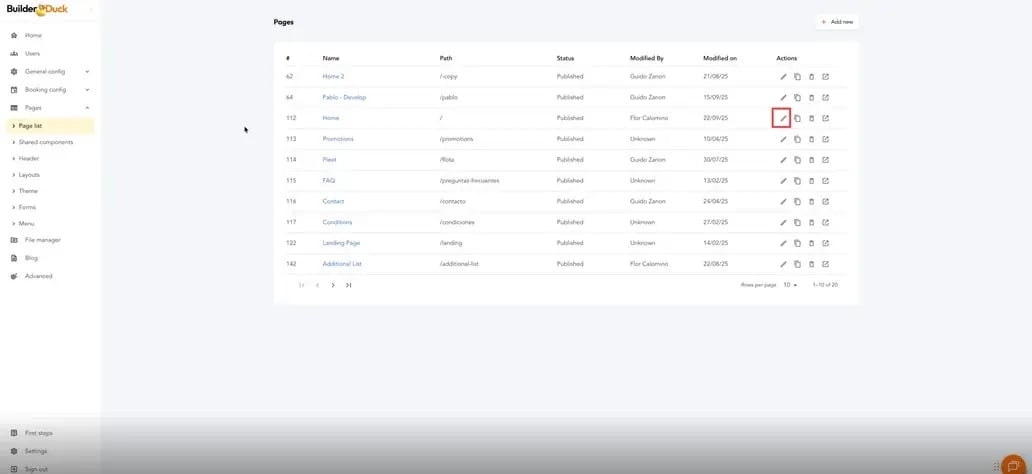The image size is (1032, 474).
Task: Copy the Additional List page
Action: point(797,264)
